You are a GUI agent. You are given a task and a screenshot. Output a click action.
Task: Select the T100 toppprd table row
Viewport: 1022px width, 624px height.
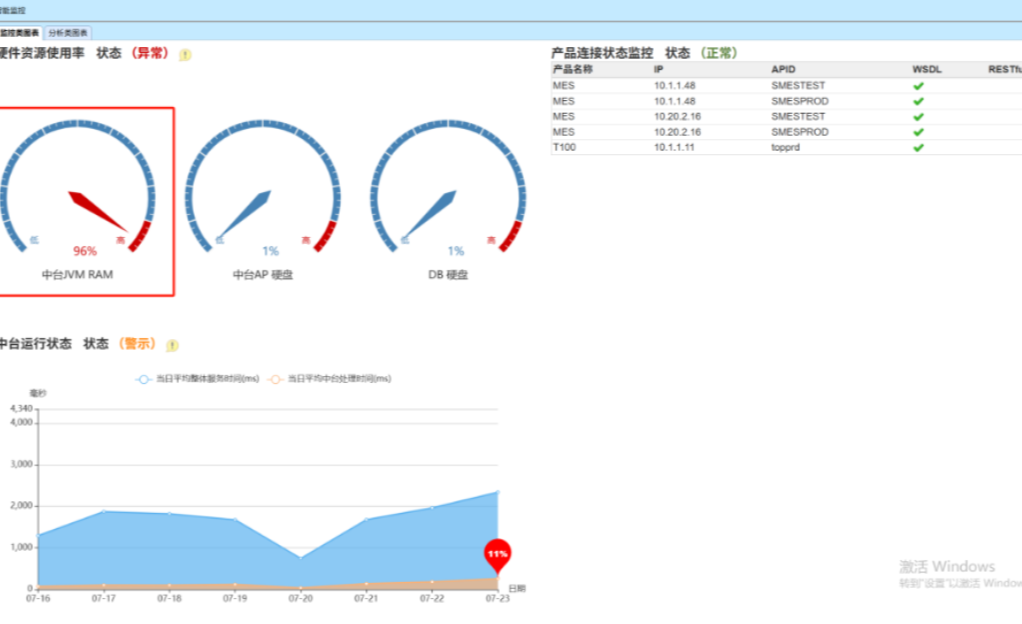[x=700, y=148]
